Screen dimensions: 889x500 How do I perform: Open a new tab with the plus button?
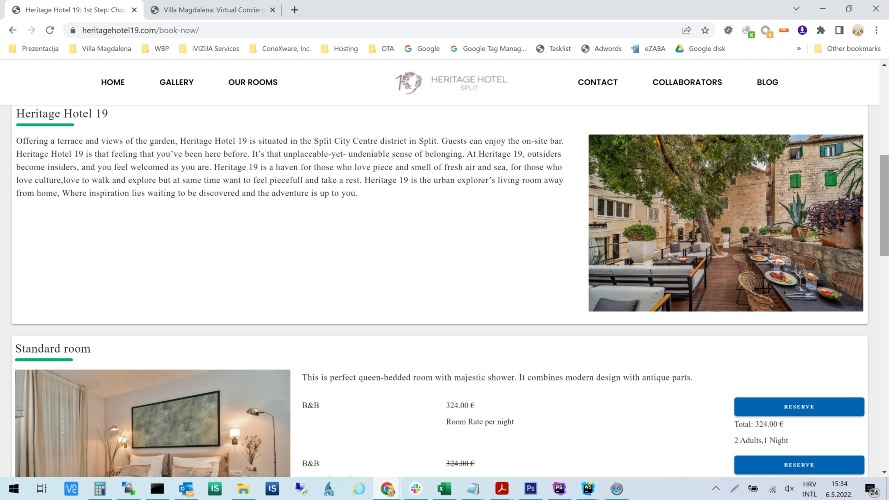pyautogui.click(x=294, y=10)
